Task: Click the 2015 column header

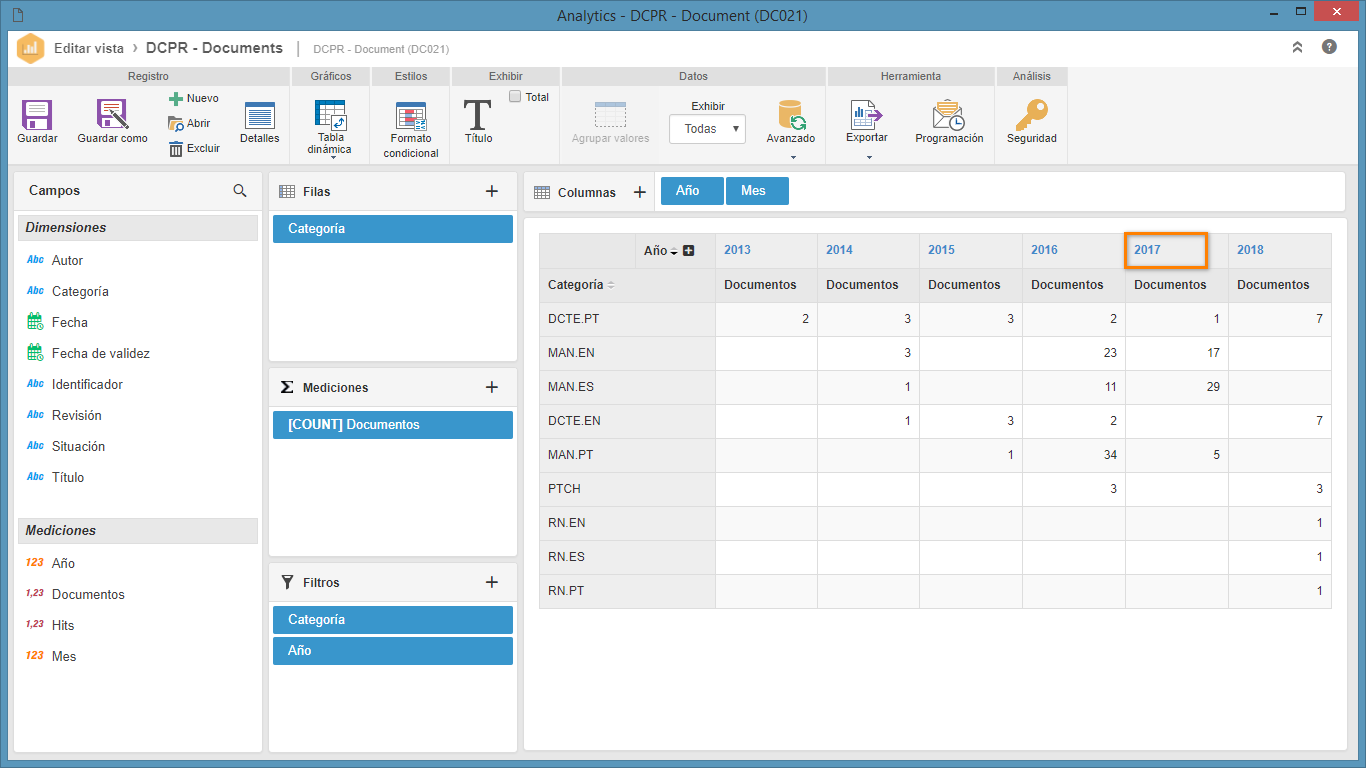Action: 941,250
